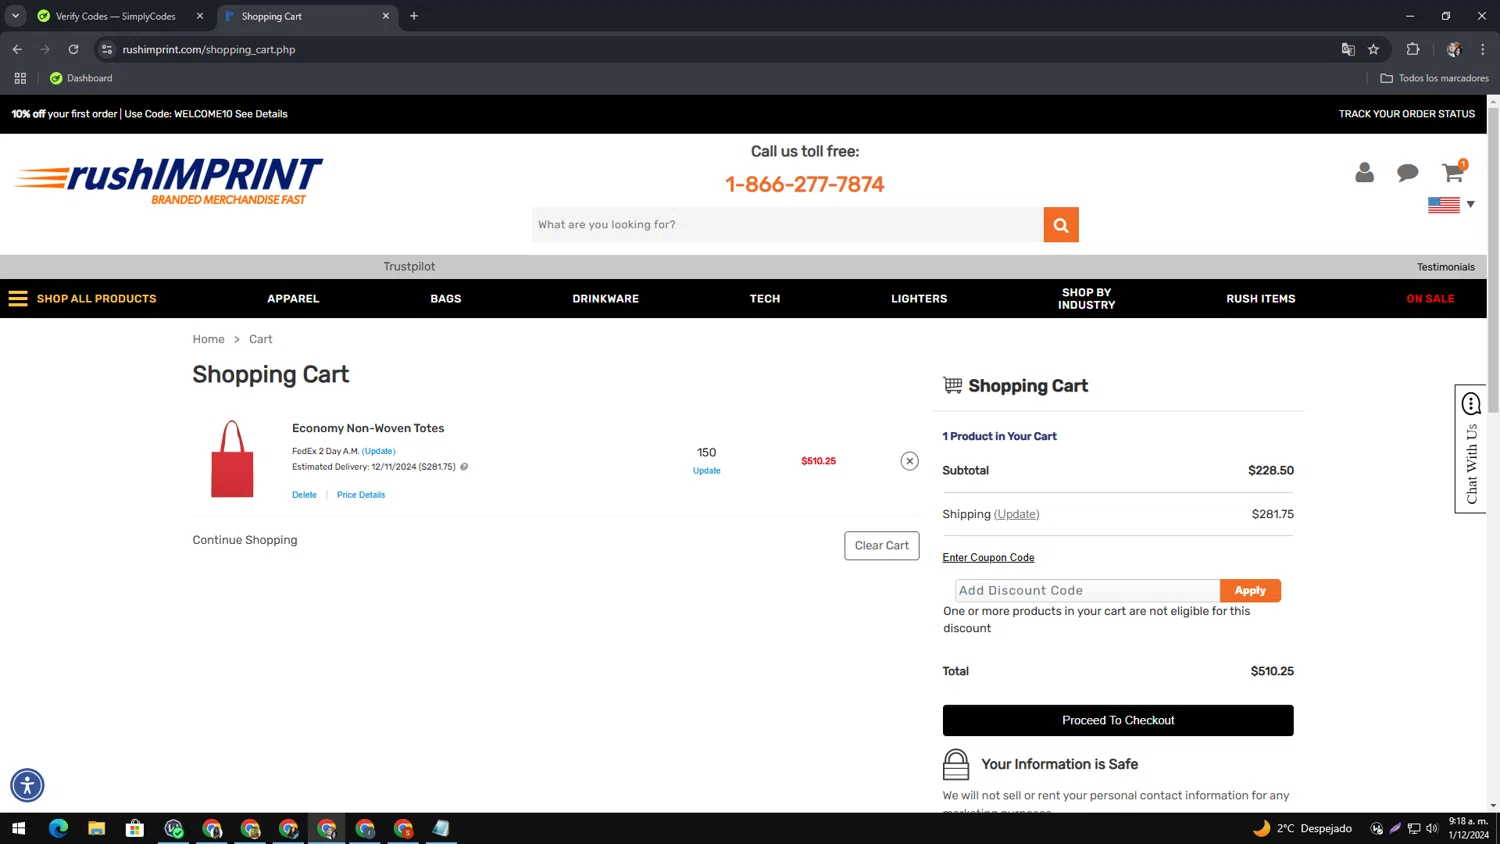The height and width of the screenshot is (844, 1500).
Task: Open Microsoft Store from taskbar
Action: [134, 828]
